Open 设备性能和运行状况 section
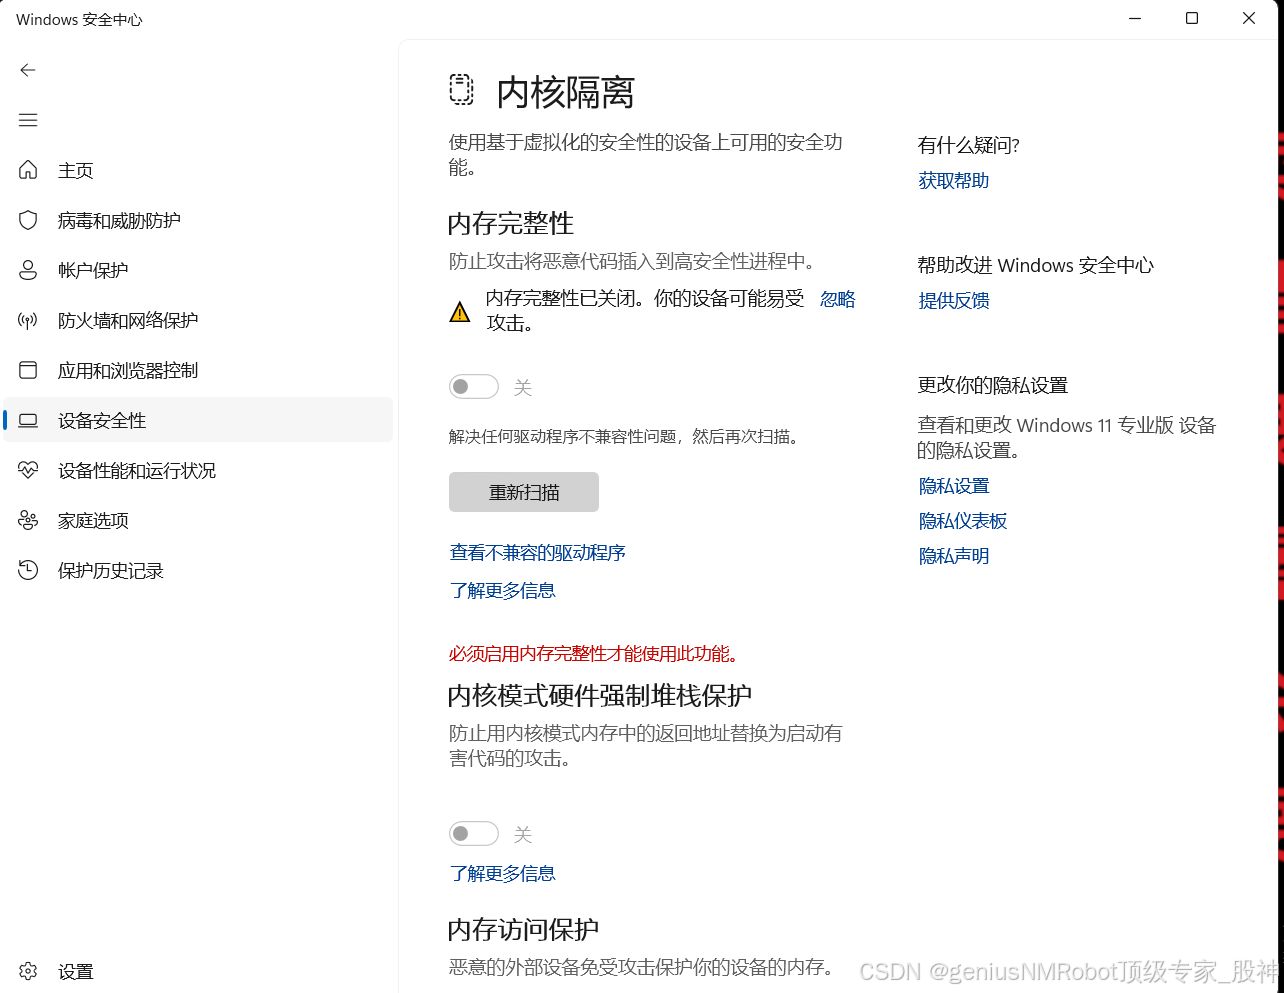Viewport: 1284px width, 993px height. click(x=198, y=470)
